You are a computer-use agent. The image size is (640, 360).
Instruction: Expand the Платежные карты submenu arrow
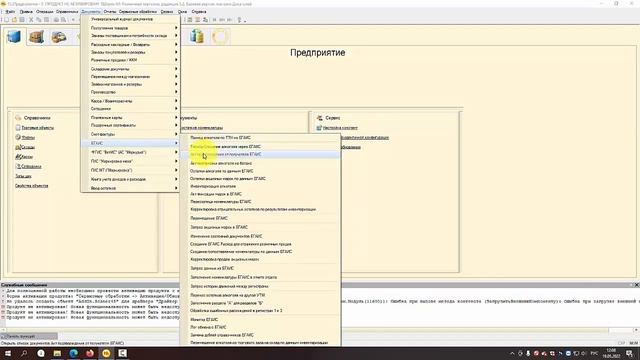[x=176, y=118]
